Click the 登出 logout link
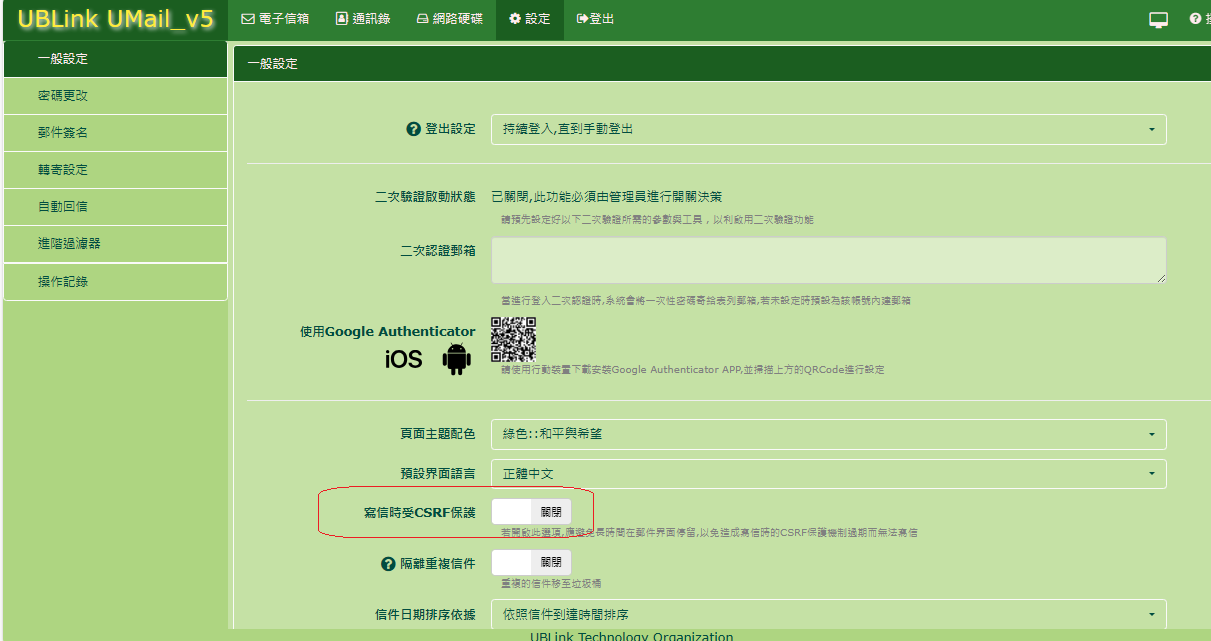1211x641 pixels. click(x=596, y=19)
